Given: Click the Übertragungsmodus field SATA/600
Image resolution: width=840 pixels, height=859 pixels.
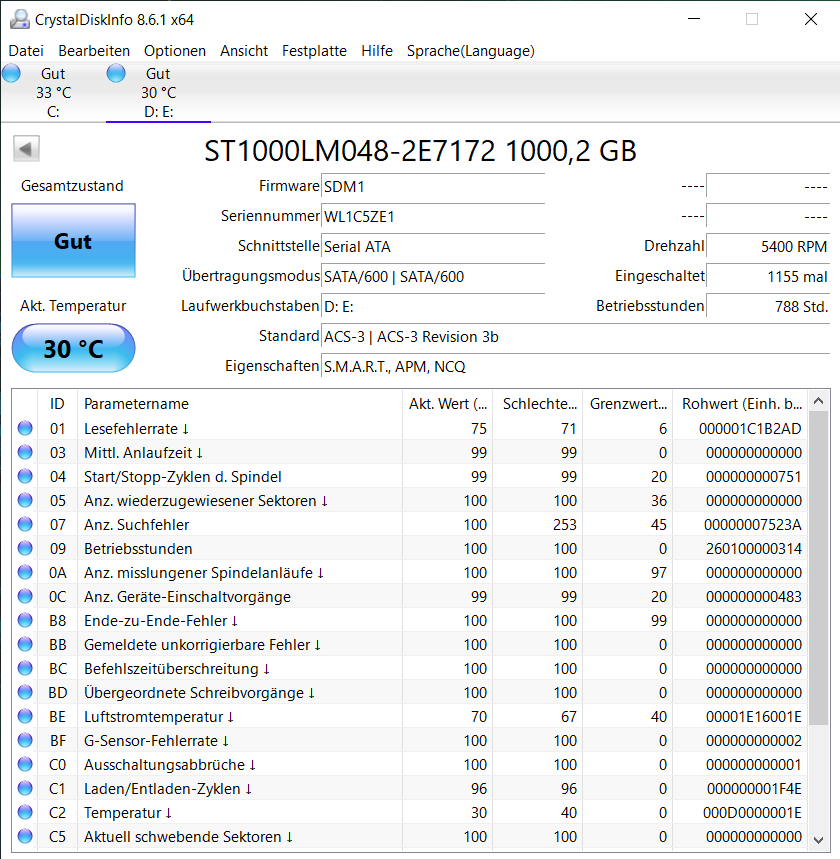Looking at the screenshot, I should click(x=433, y=277).
